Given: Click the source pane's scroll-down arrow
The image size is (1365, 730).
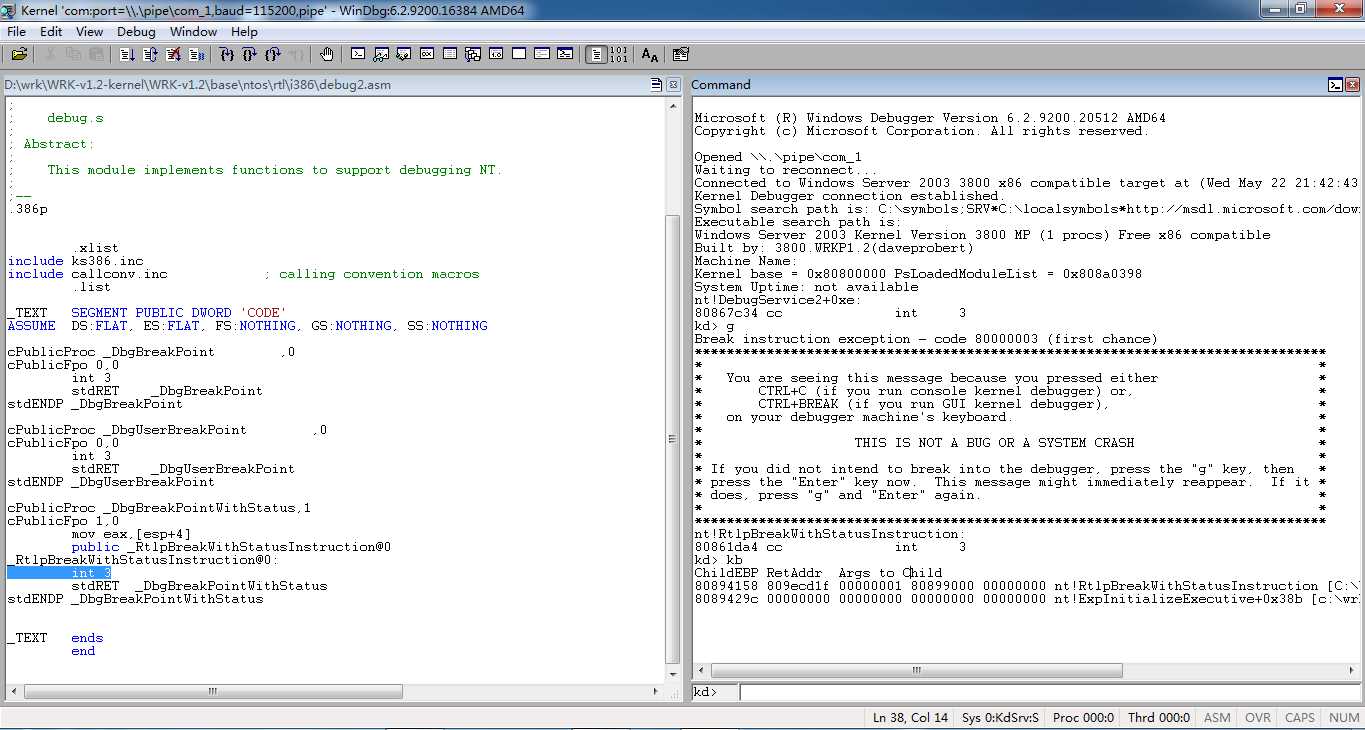Looking at the screenshot, I should (673, 674).
